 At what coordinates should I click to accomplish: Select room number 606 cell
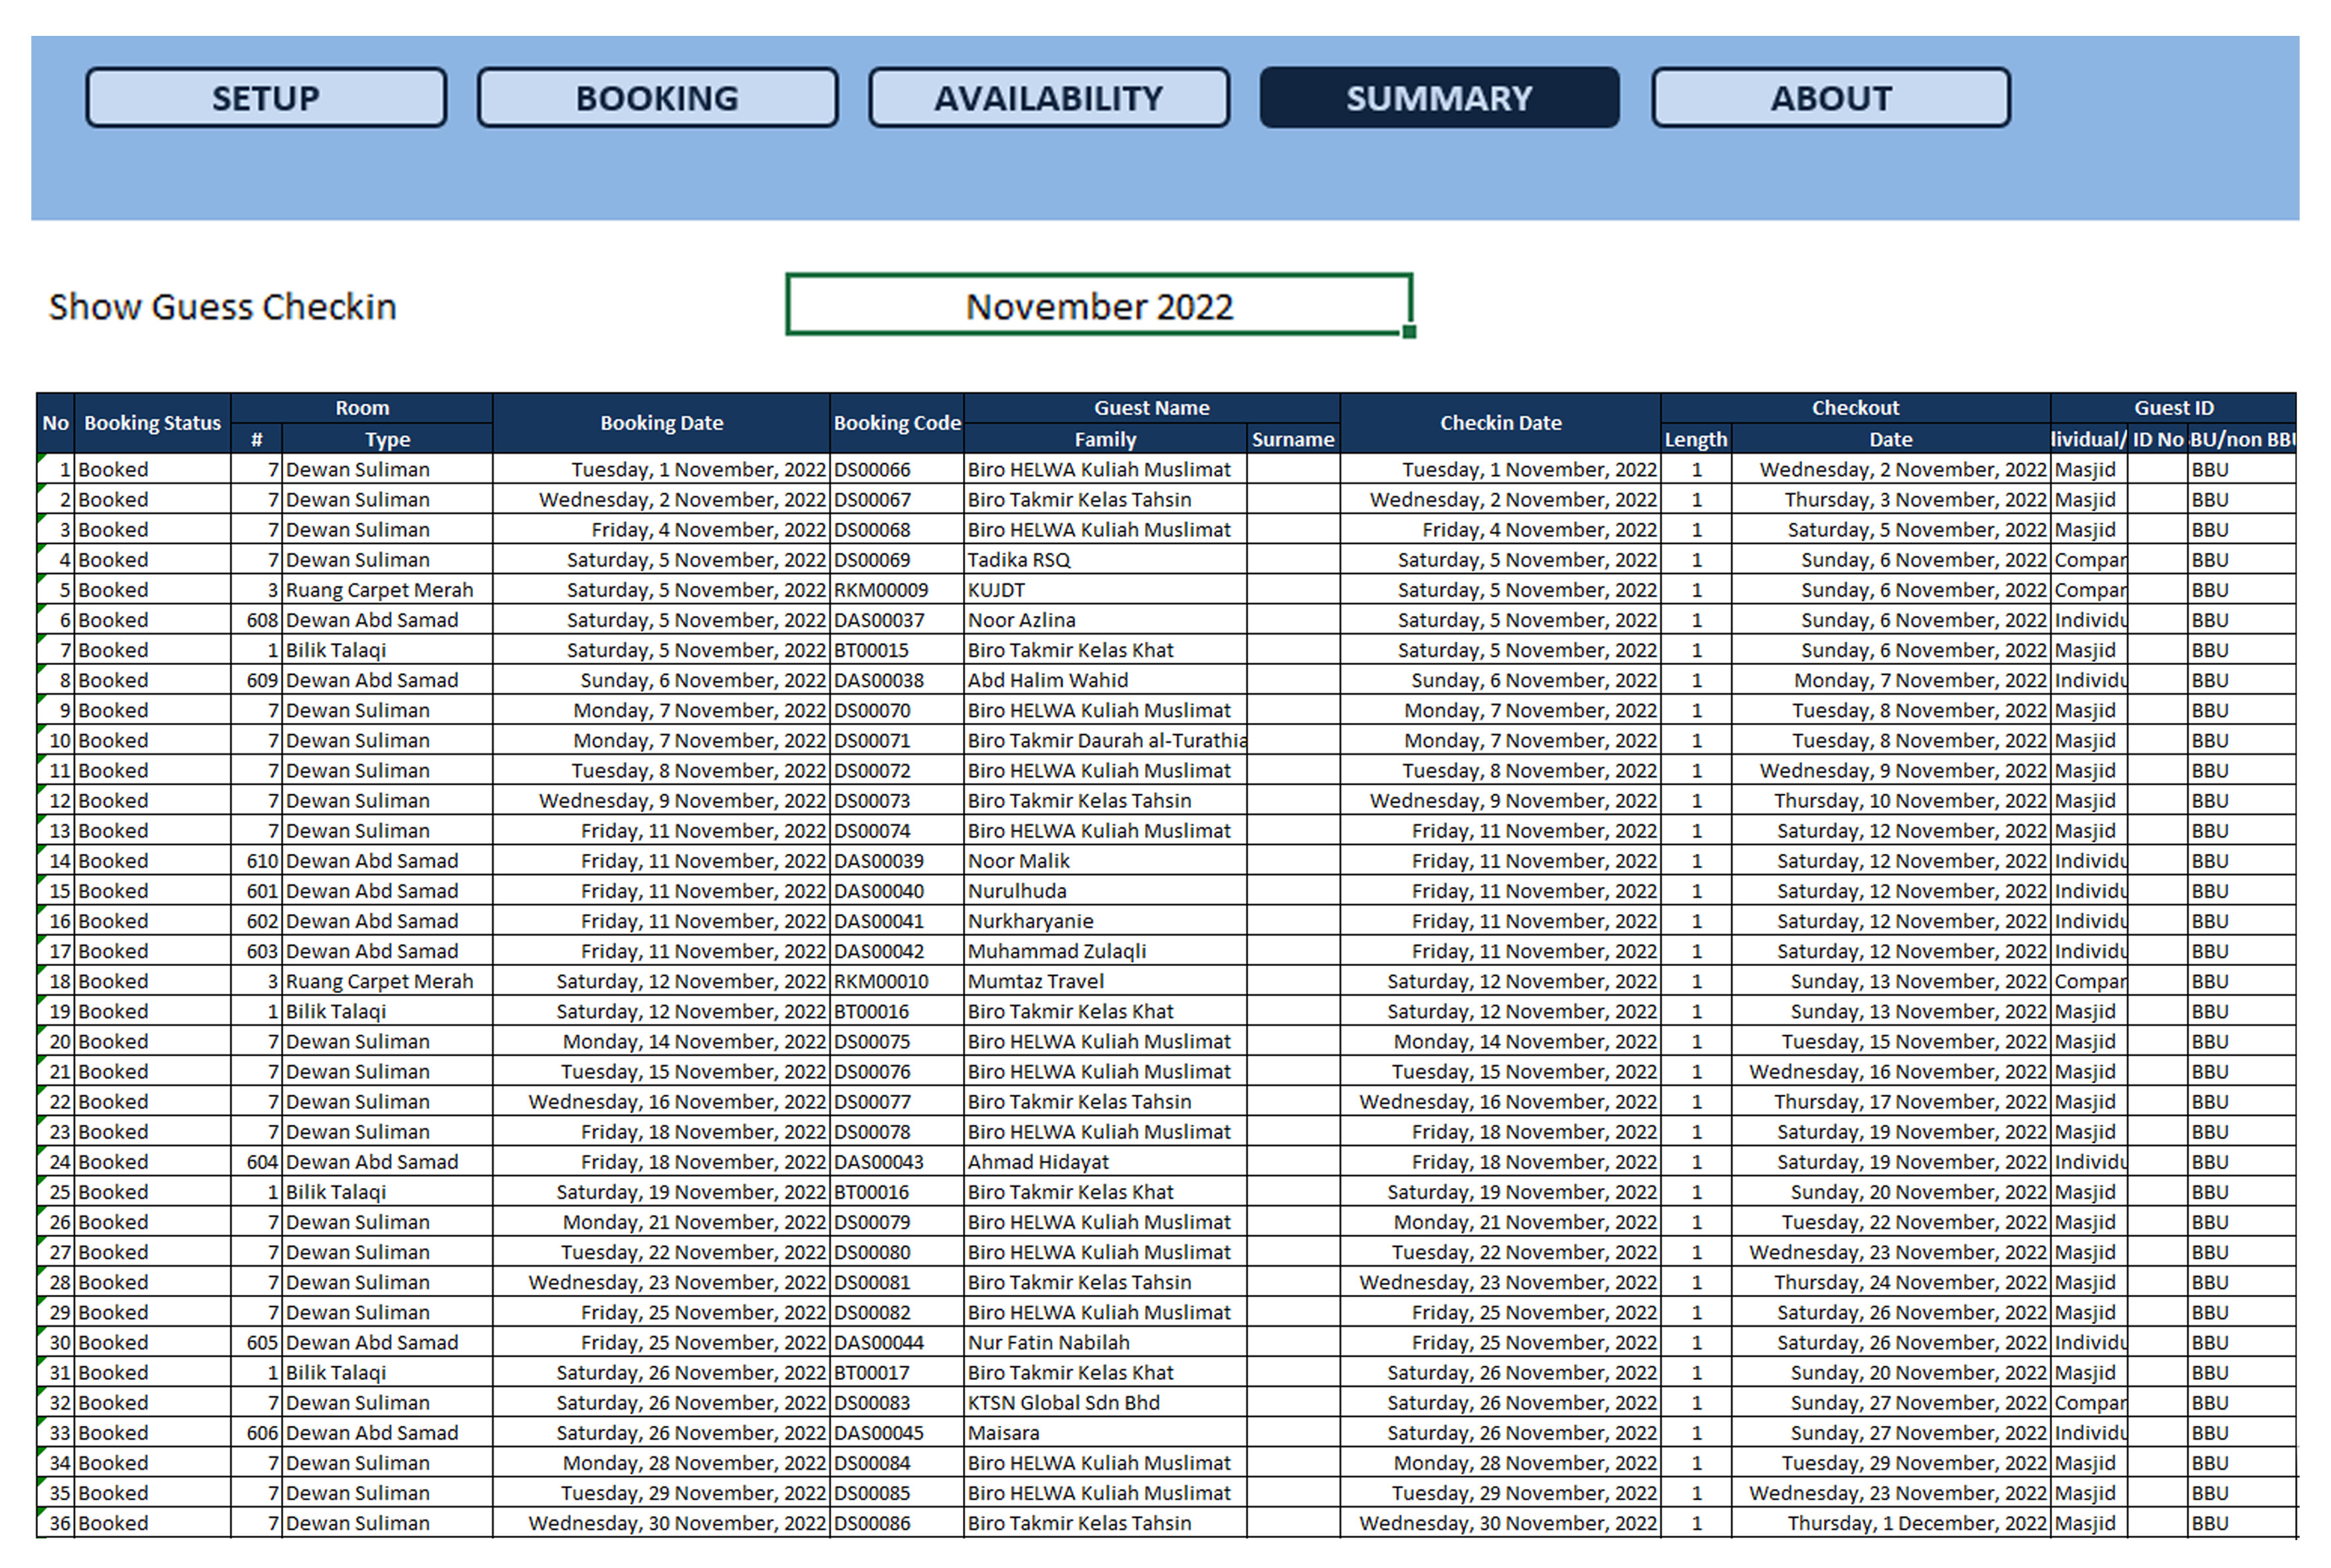[x=257, y=1433]
